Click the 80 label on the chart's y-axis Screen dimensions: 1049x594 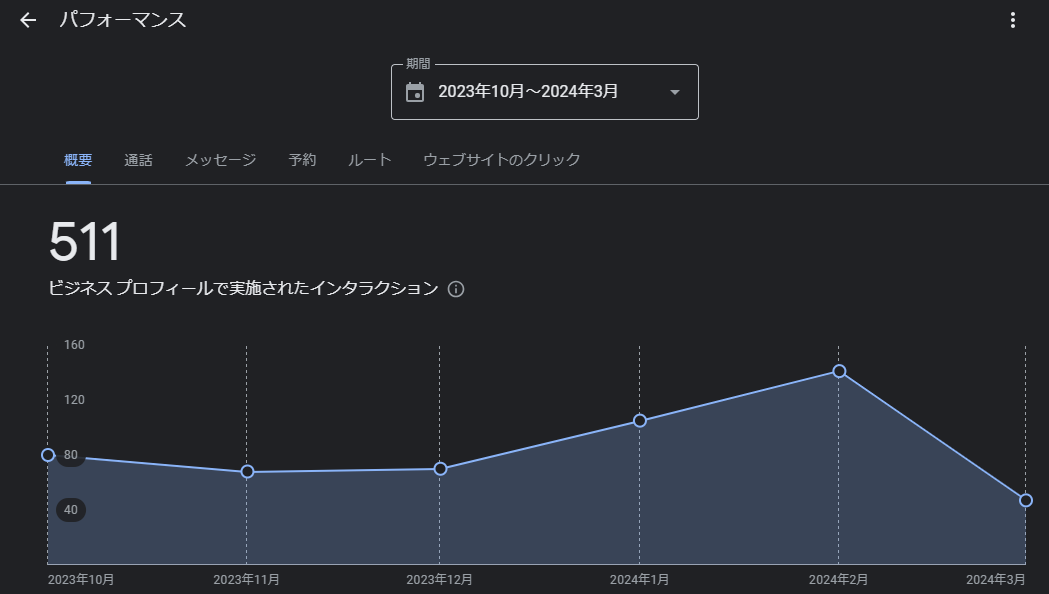(x=71, y=455)
